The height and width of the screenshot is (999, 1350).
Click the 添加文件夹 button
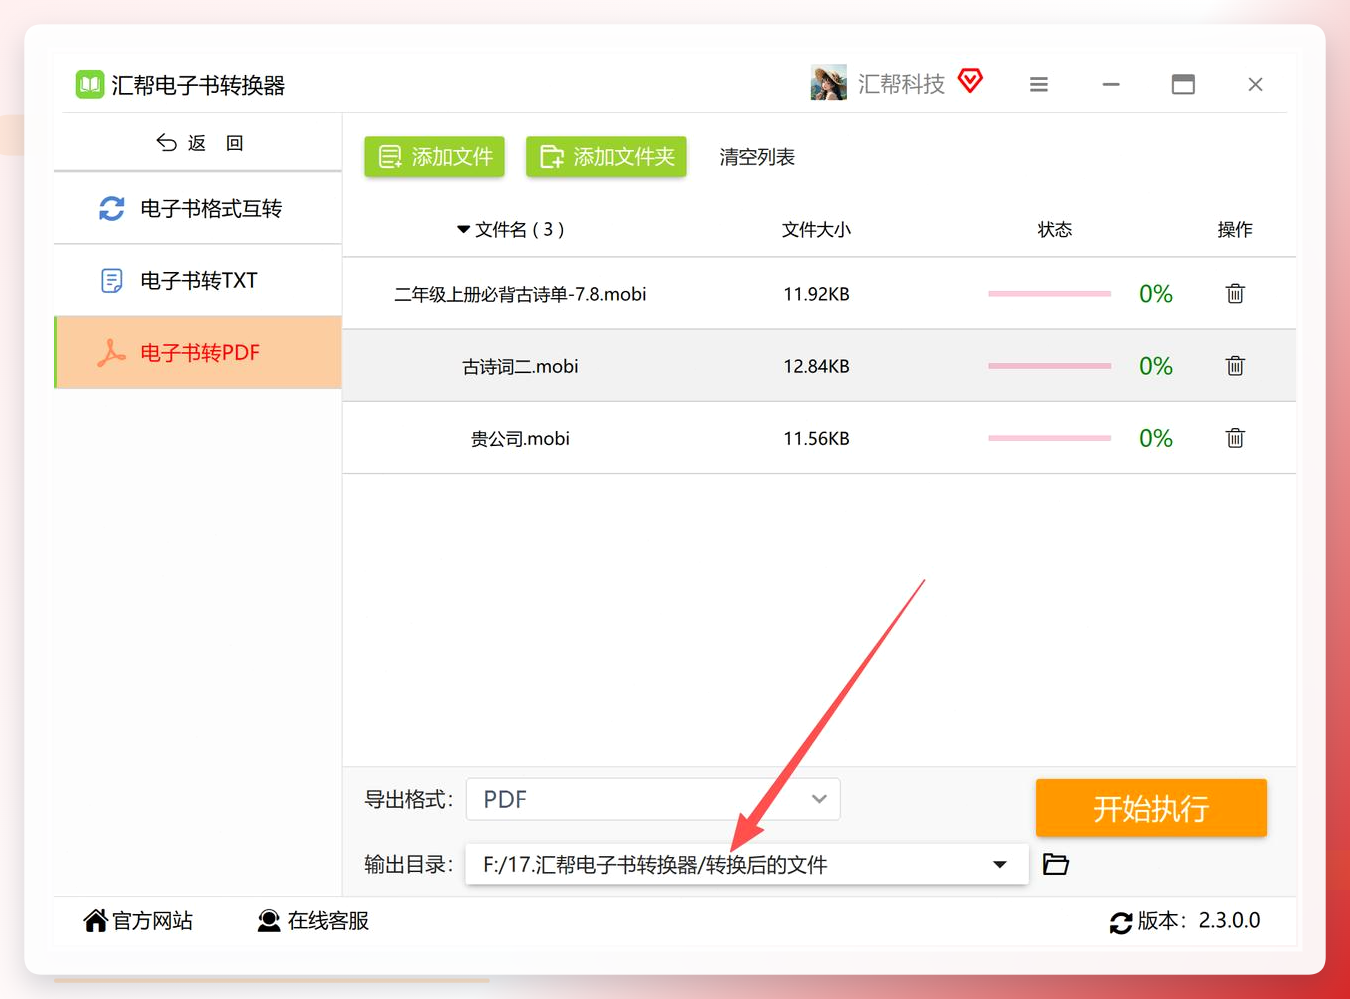606,157
